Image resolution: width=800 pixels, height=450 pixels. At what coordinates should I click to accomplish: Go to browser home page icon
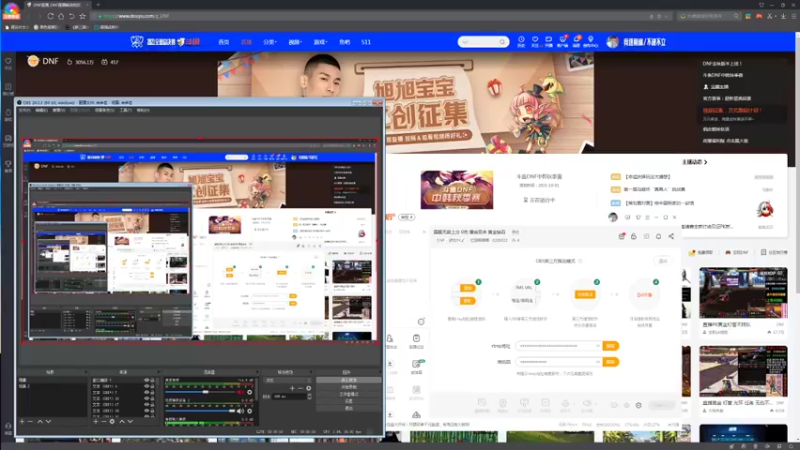(x=61, y=16)
